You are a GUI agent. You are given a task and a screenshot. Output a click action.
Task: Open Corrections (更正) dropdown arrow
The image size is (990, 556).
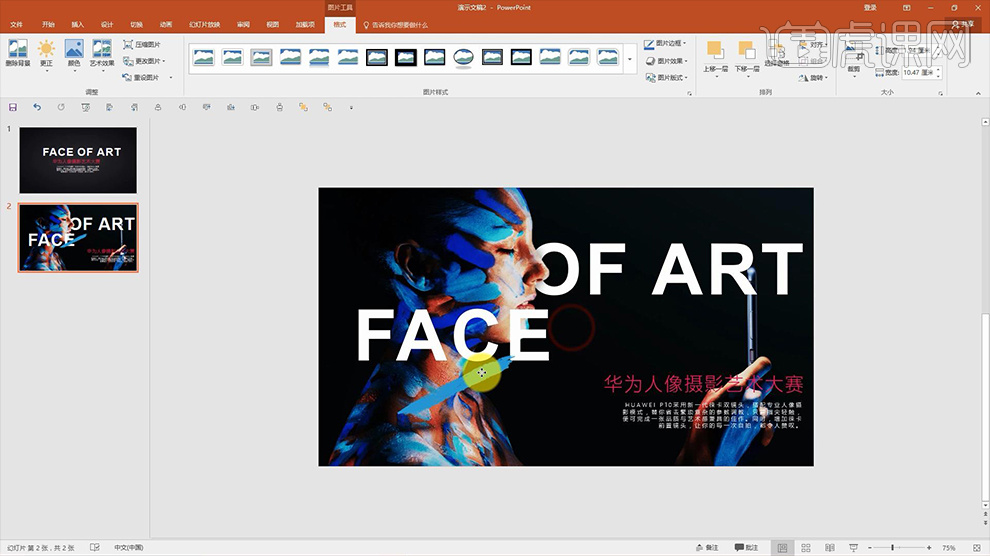[x=46, y=71]
